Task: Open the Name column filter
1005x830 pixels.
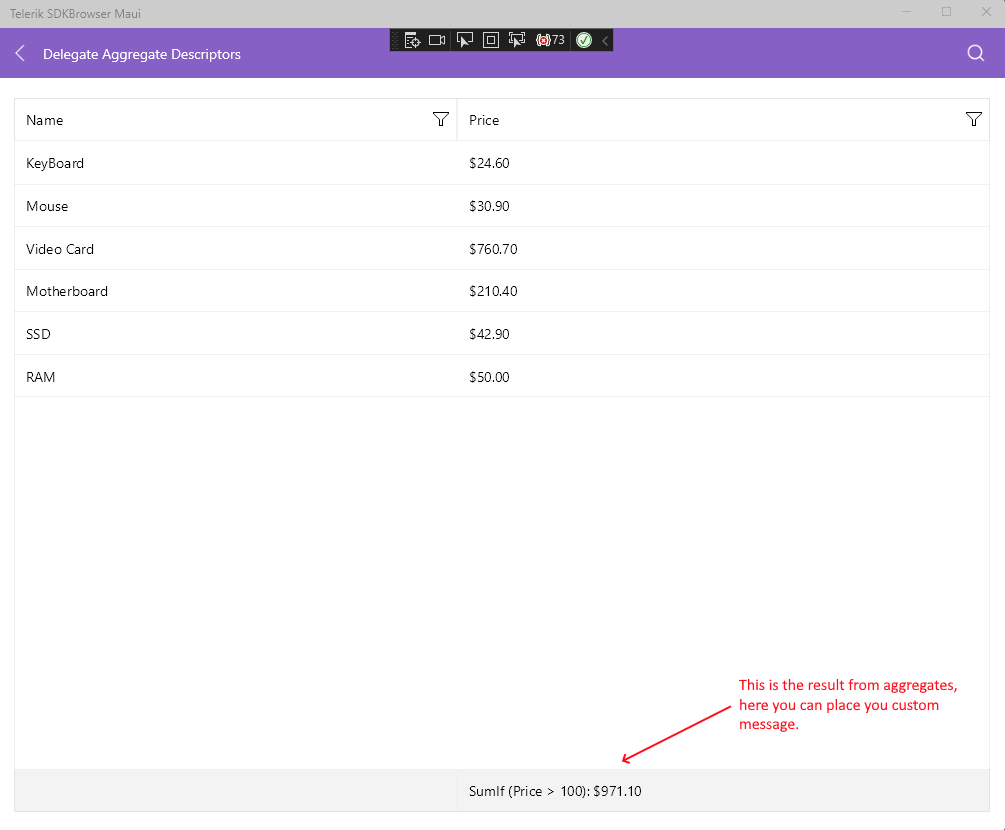Action: [x=440, y=120]
